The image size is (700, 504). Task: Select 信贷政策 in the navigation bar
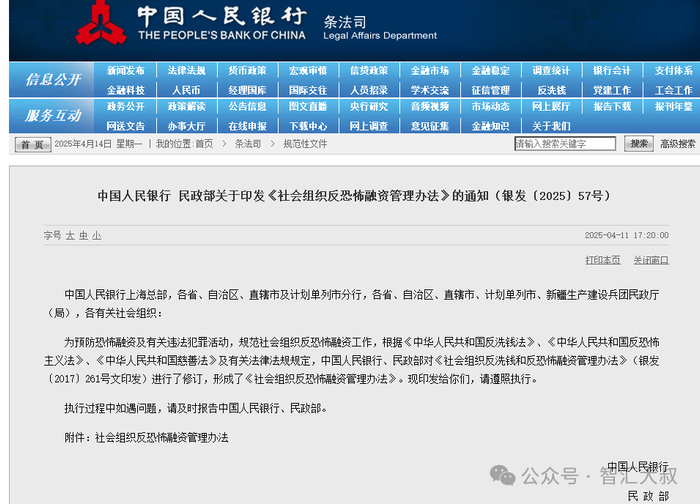(369, 71)
